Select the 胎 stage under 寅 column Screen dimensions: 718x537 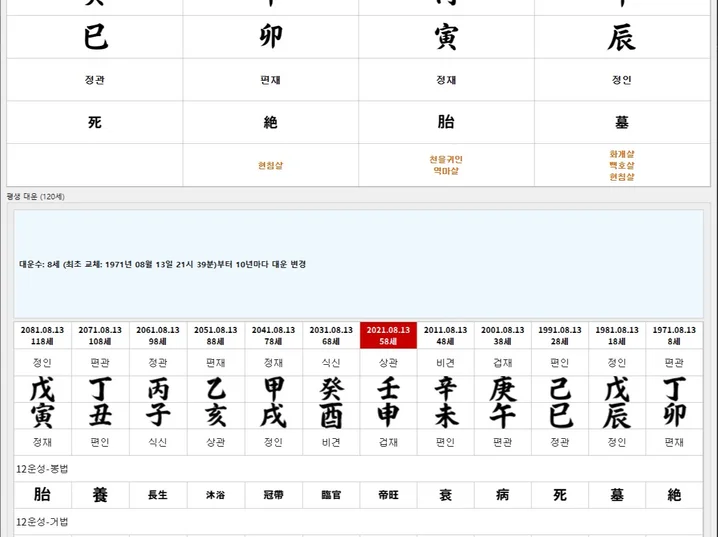[x=446, y=122]
